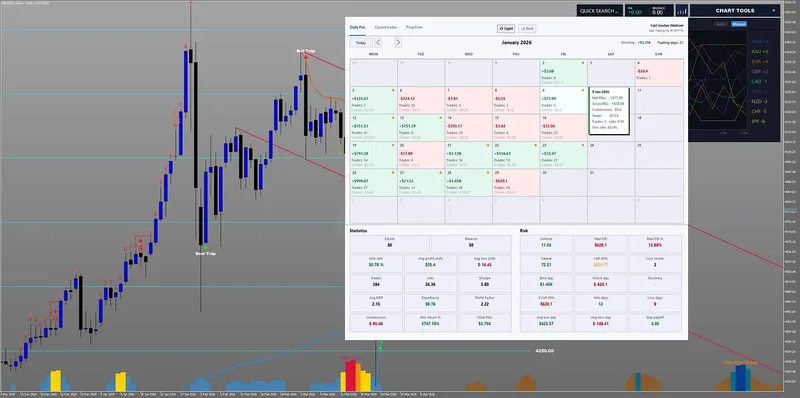Click the Monthly +$3.75K summary
Image resolution: width=800 pixels, height=398 pixels.
[x=636, y=43]
